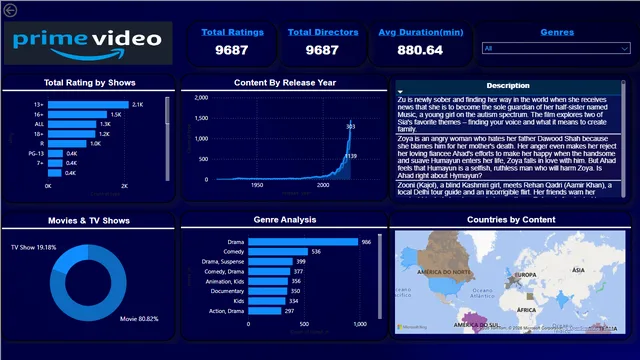Image resolution: width=640 pixels, height=360 pixels.
Task: Select Japan on the map
Action: [x=600, y=287]
